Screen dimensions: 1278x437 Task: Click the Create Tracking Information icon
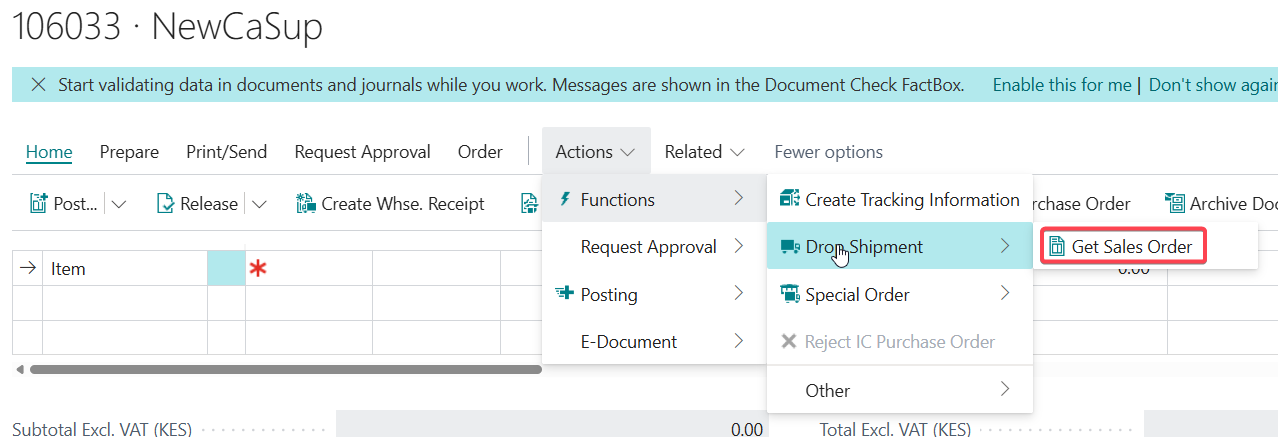point(789,200)
